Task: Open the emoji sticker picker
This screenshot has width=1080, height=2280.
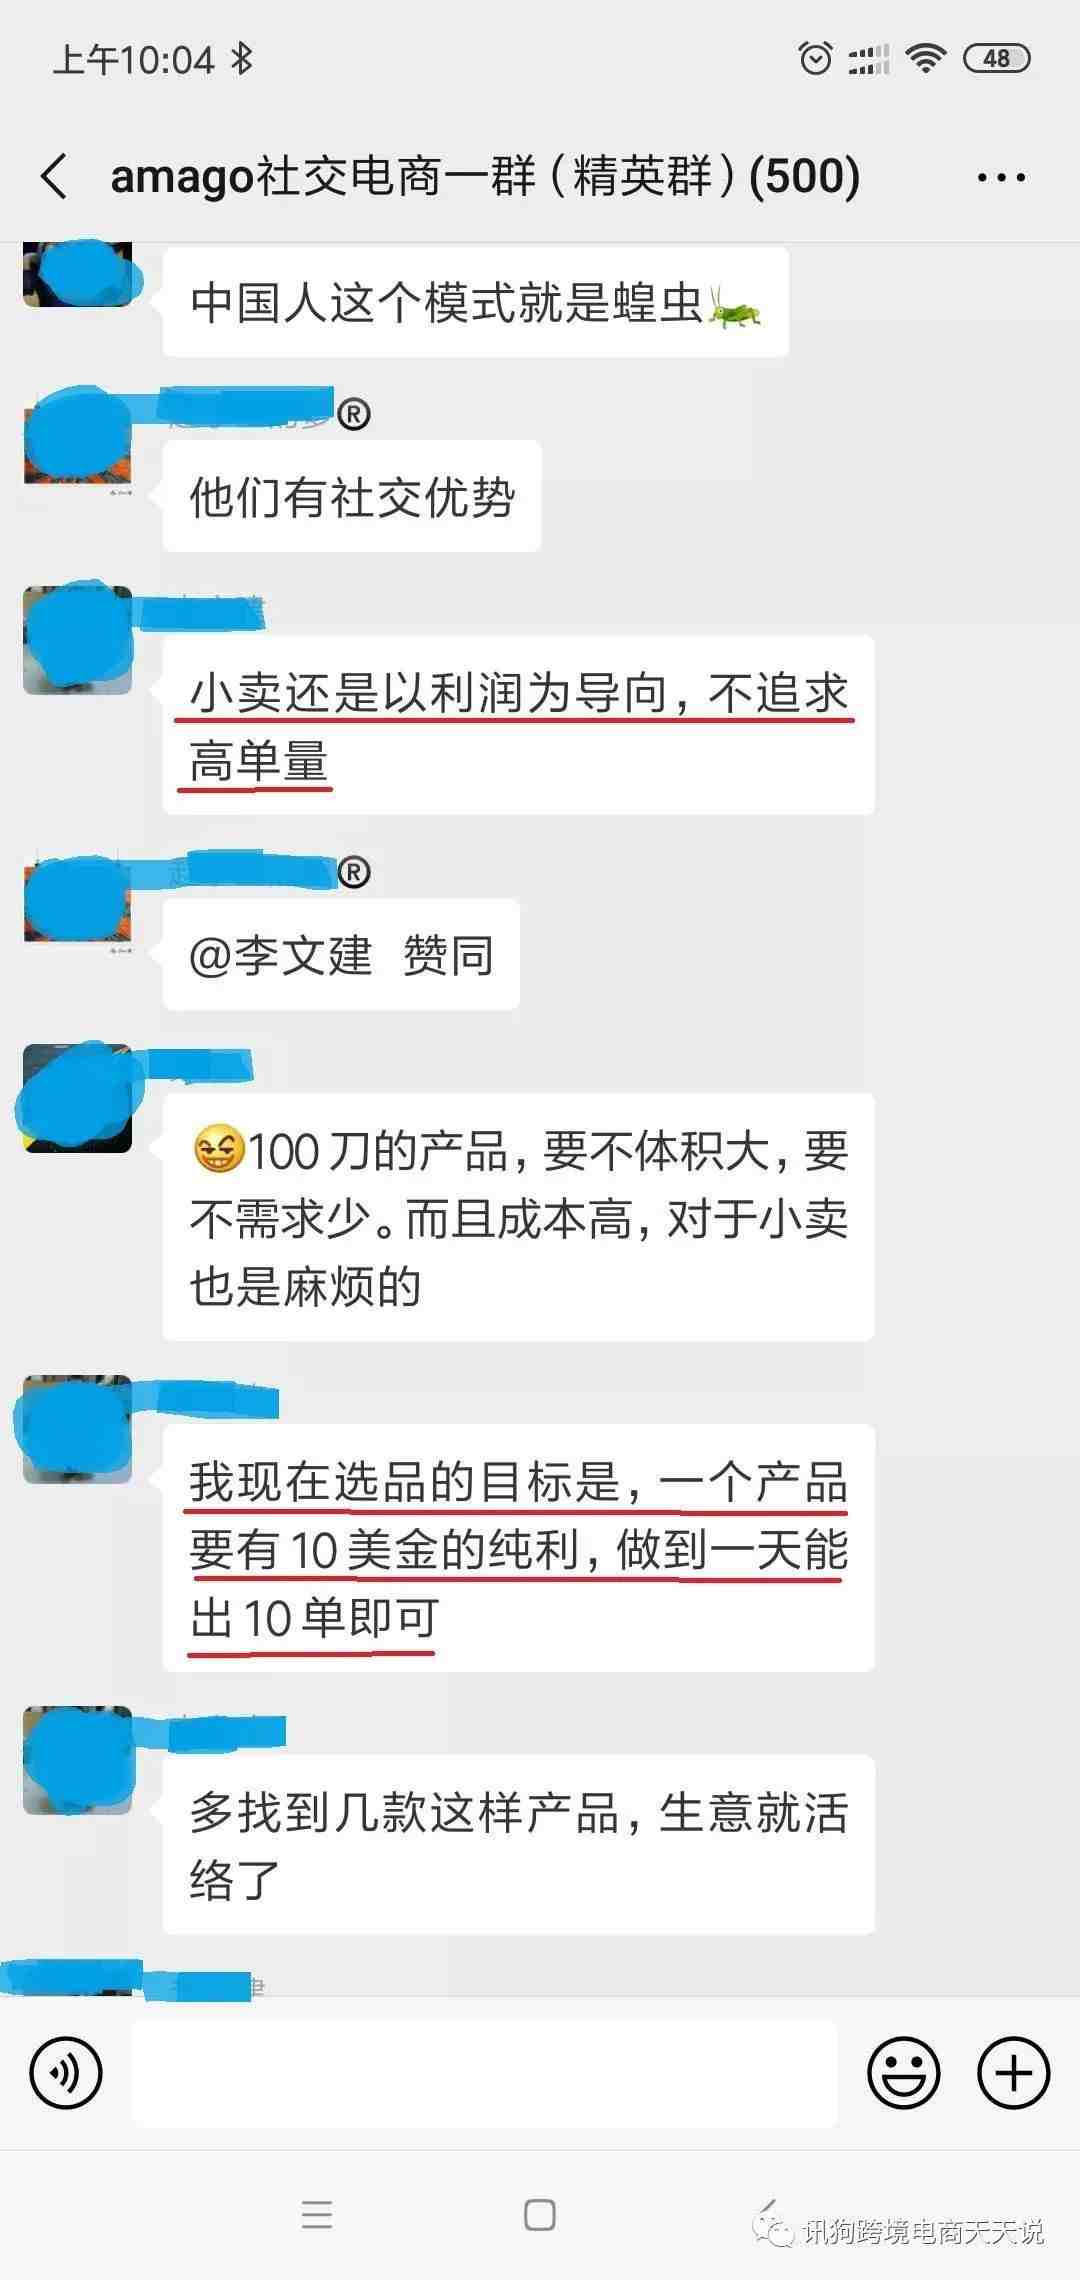Action: pyautogui.click(x=904, y=2073)
